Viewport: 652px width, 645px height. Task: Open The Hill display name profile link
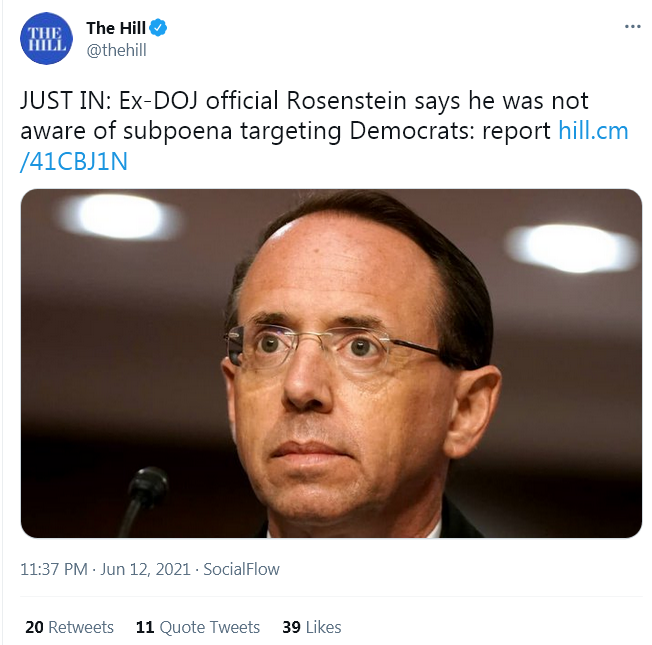point(116,28)
